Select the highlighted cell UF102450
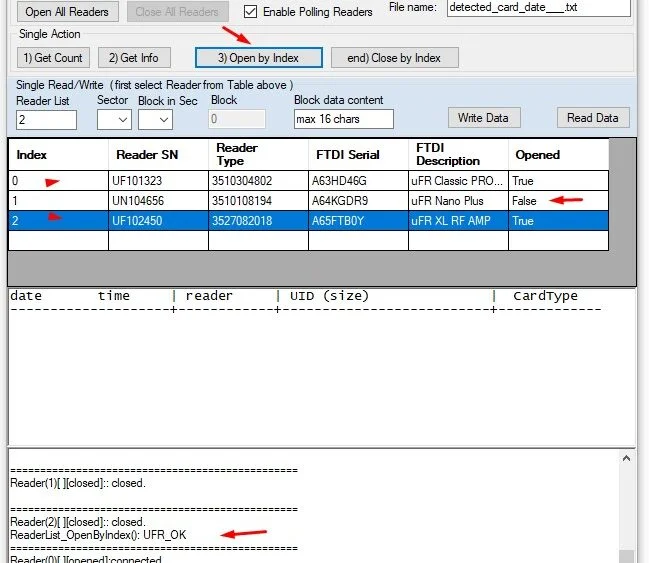Viewport: 649px width, 563px height. pyautogui.click(x=158, y=221)
